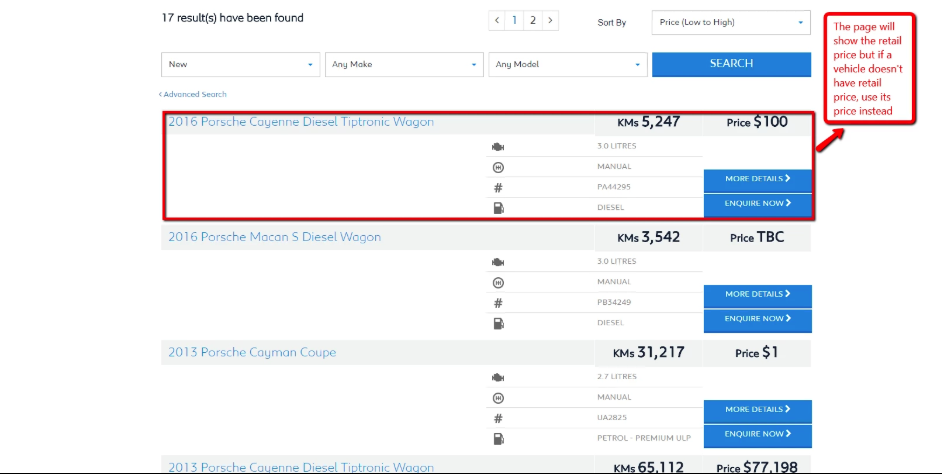The width and height of the screenshot is (942, 474).
Task: Click engine icon in Macan S listing
Action: pyautogui.click(x=498, y=262)
